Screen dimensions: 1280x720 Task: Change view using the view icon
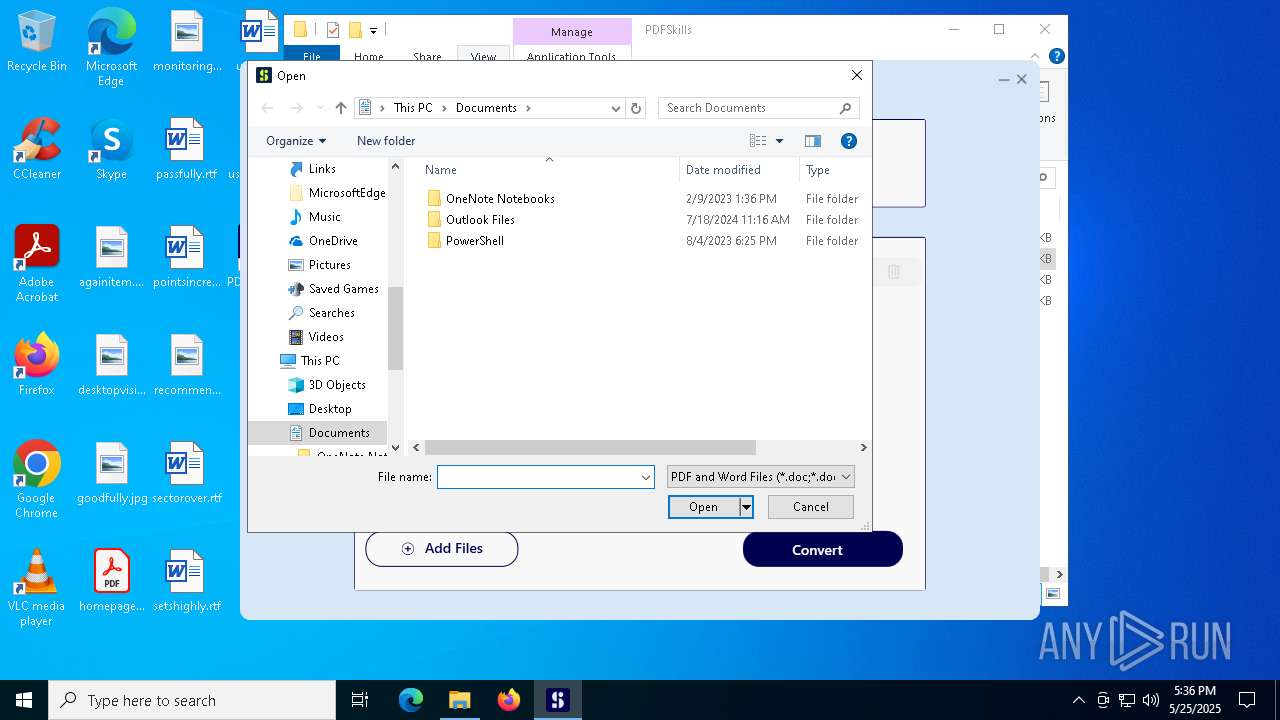pyautogui.click(x=758, y=141)
